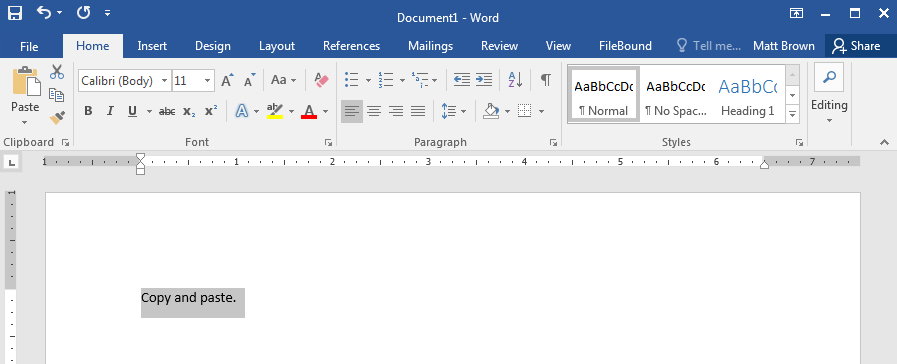The width and height of the screenshot is (897, 364).
Task: Clear all formatting with eraser icon
Action: (x=322, y=81)
